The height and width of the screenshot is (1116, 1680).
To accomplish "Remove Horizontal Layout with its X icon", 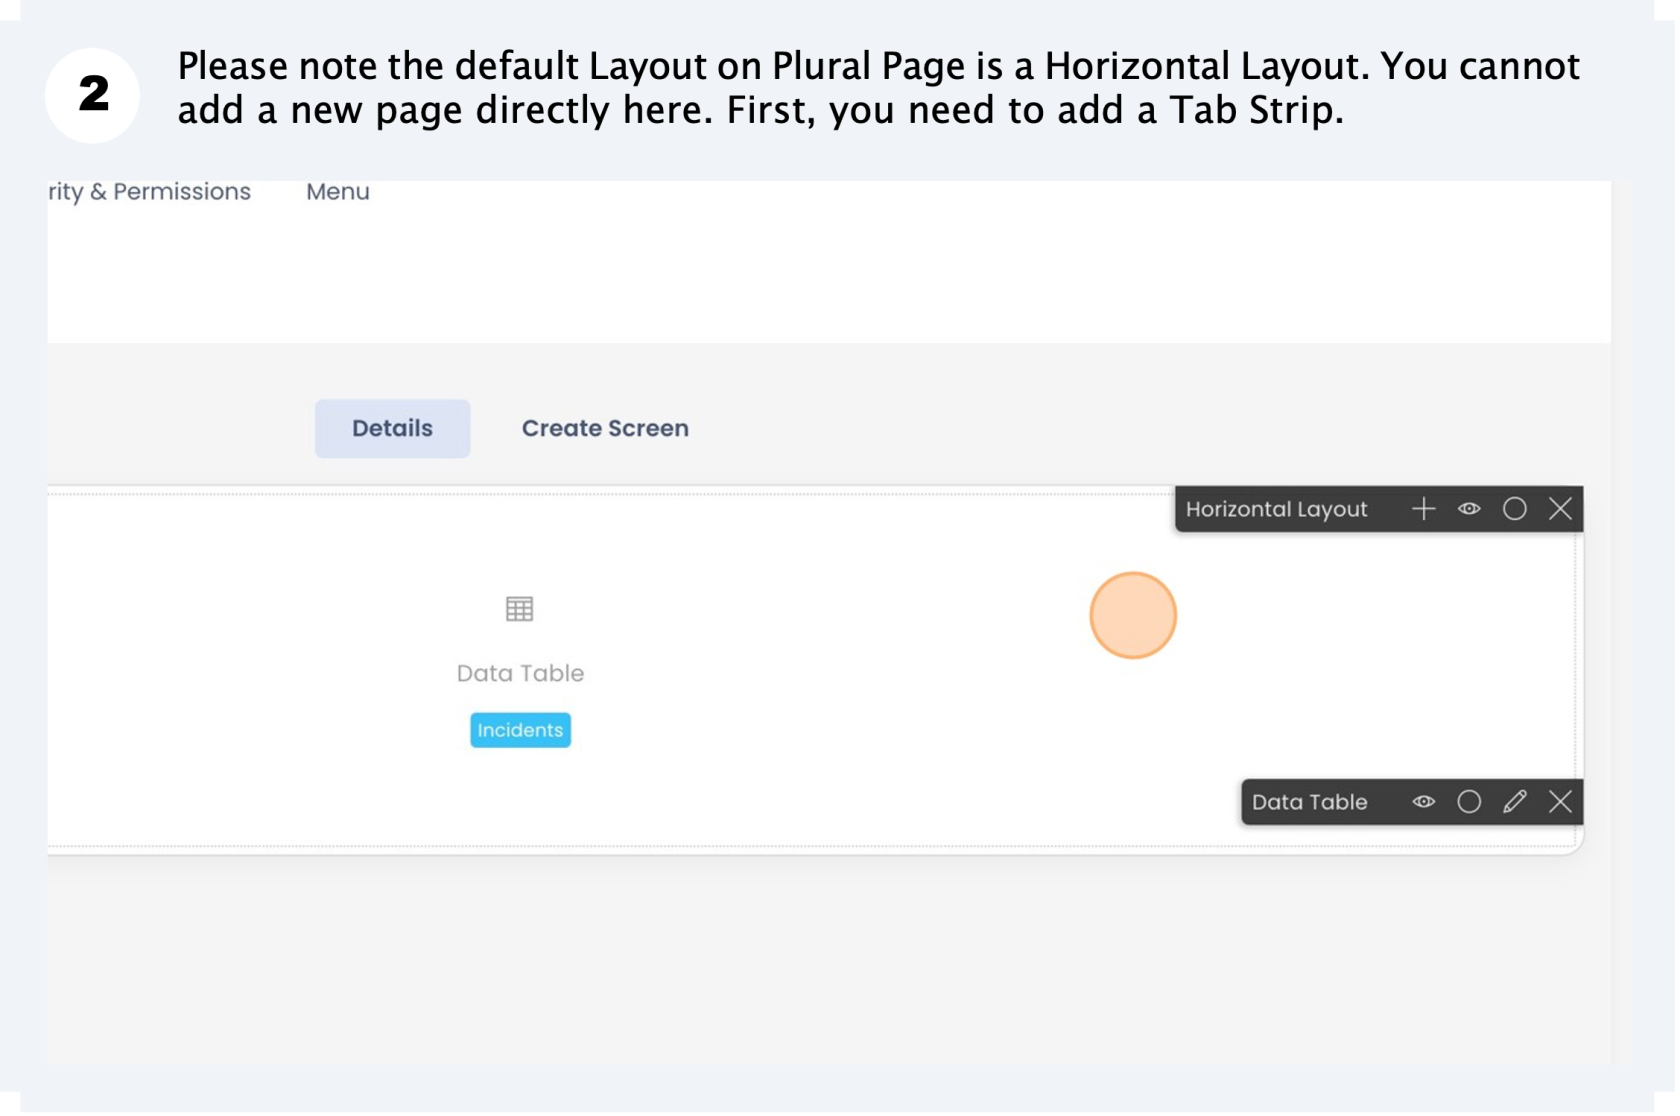I will point(1560,509).
